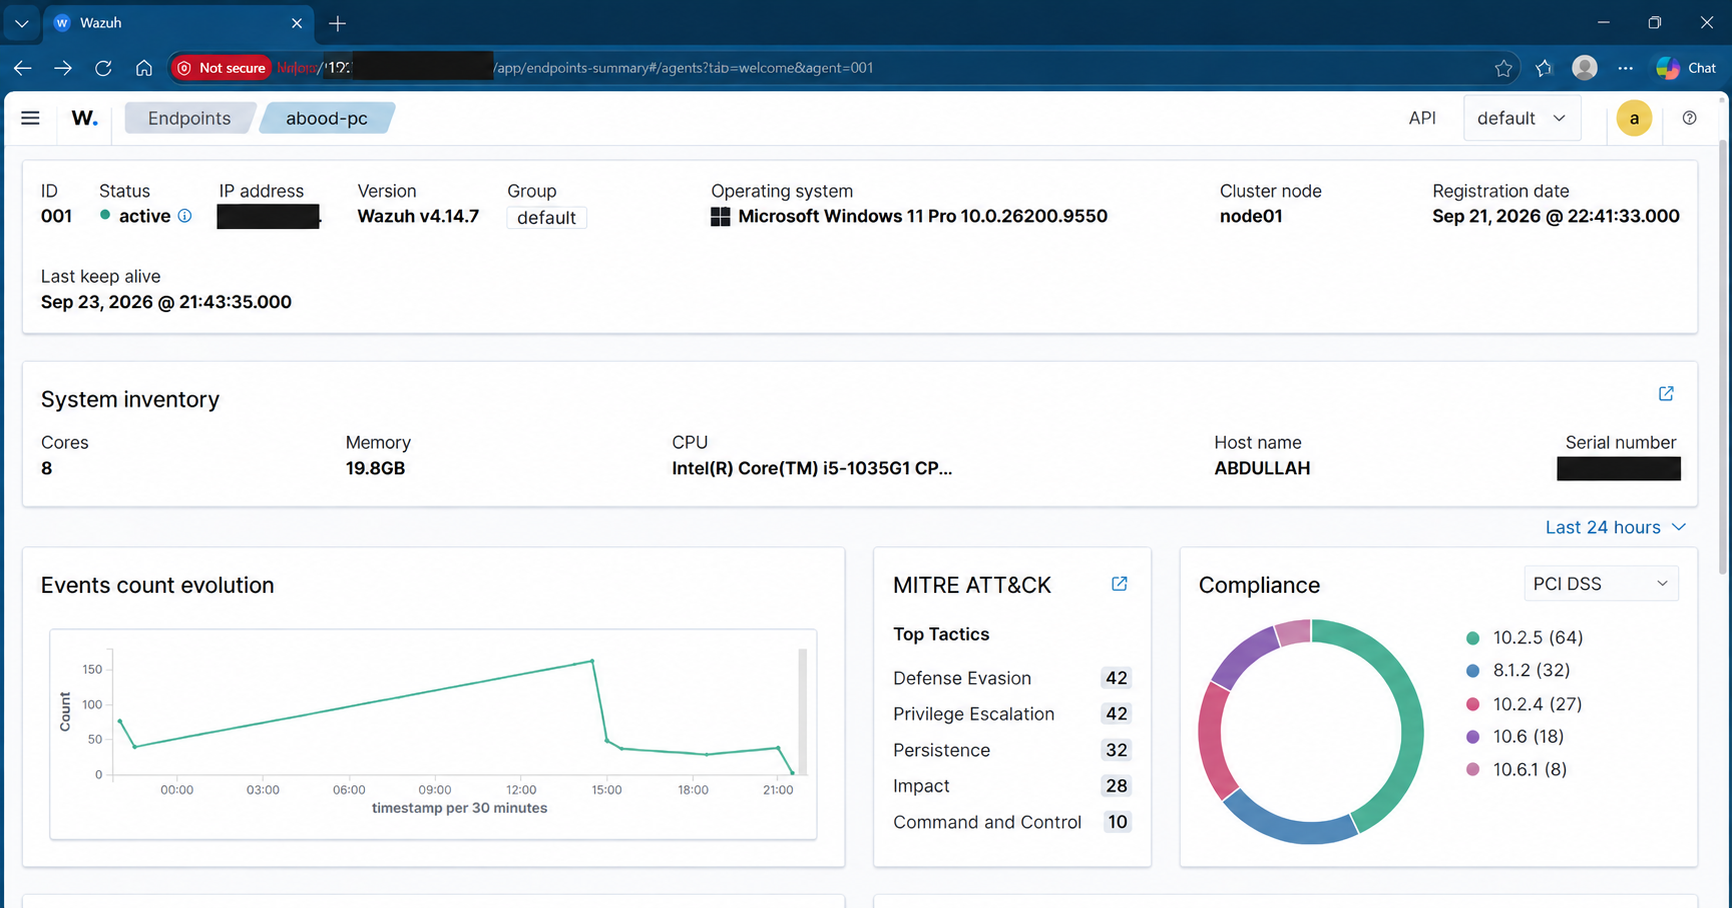
Task: Open the browser profile icon
Action: [1585, 68]
